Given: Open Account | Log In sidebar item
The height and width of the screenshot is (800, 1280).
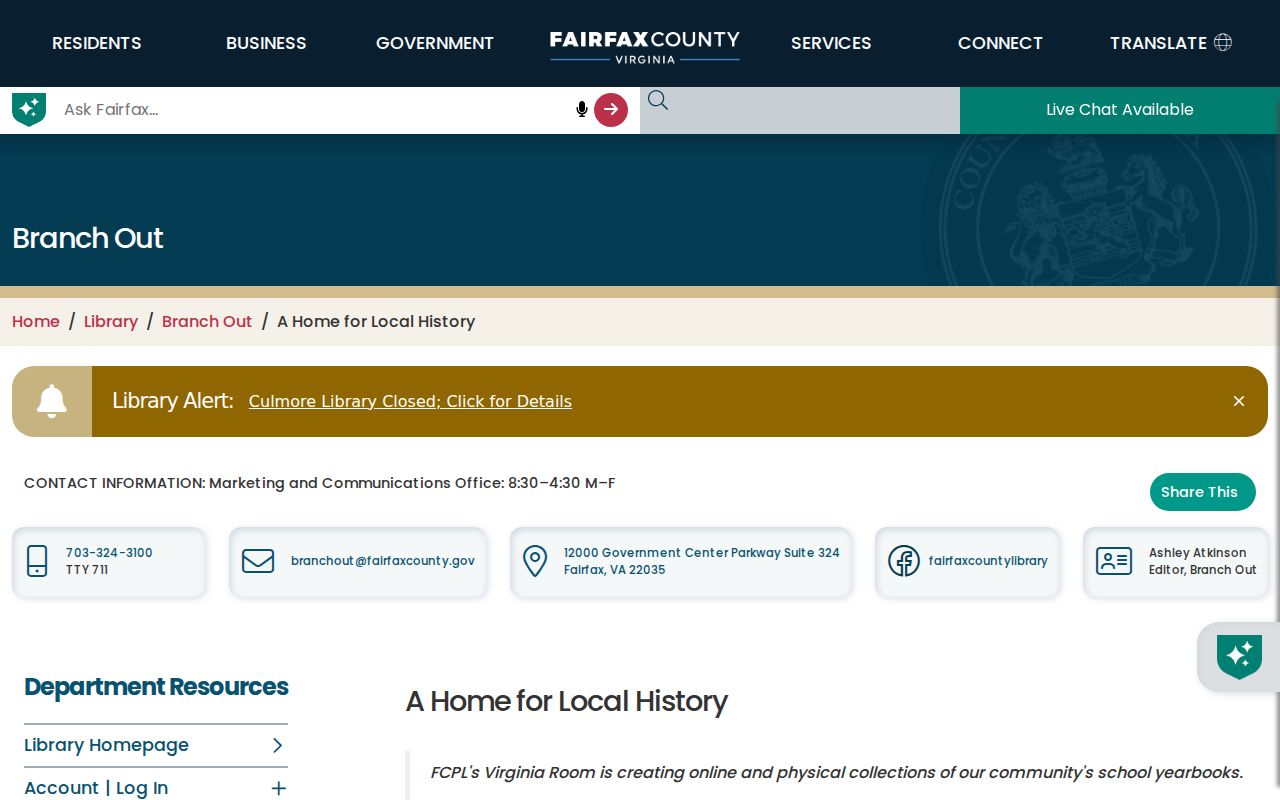Looking at the screenshot, I should pos(96,788).
